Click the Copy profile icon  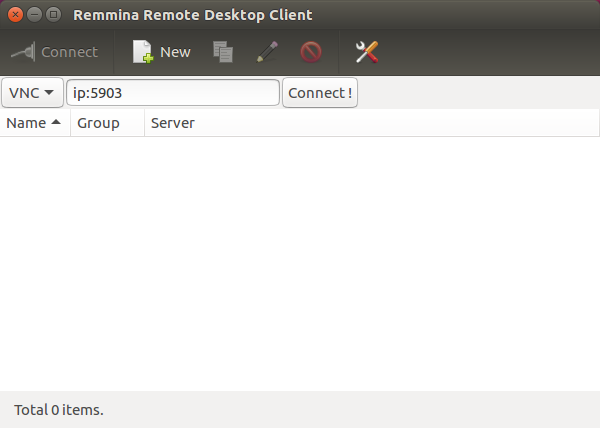pos(223,52)
